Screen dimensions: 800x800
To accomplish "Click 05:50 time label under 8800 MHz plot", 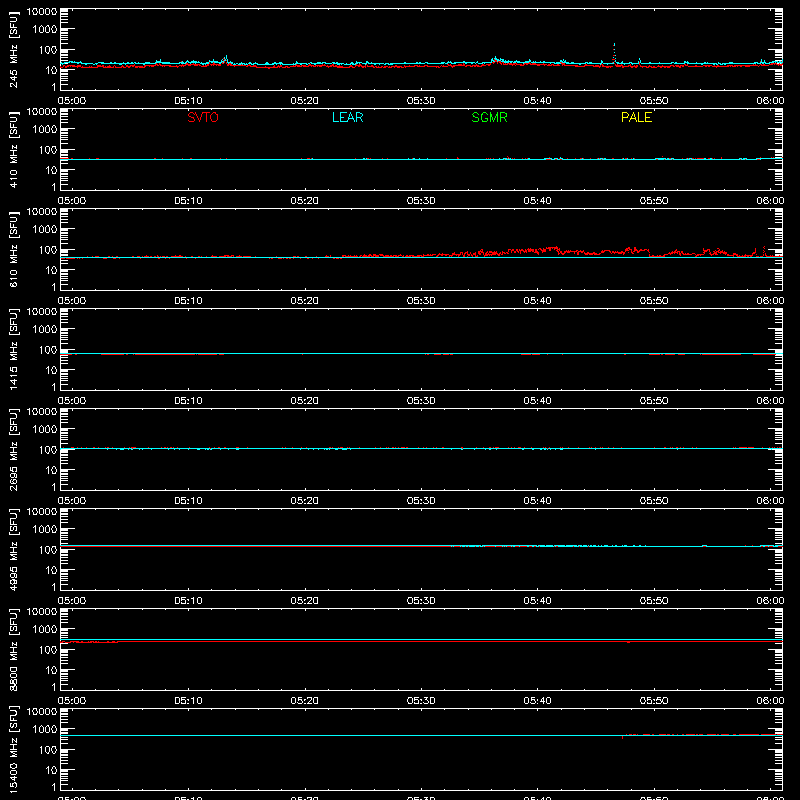I will (x=654, y=701).
